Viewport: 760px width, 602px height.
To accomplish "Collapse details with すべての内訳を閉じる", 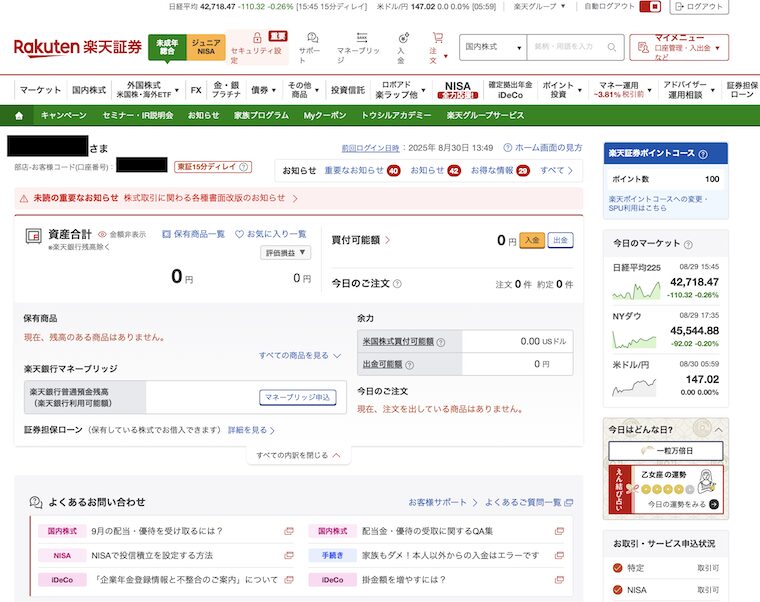I will click(298, 455).
